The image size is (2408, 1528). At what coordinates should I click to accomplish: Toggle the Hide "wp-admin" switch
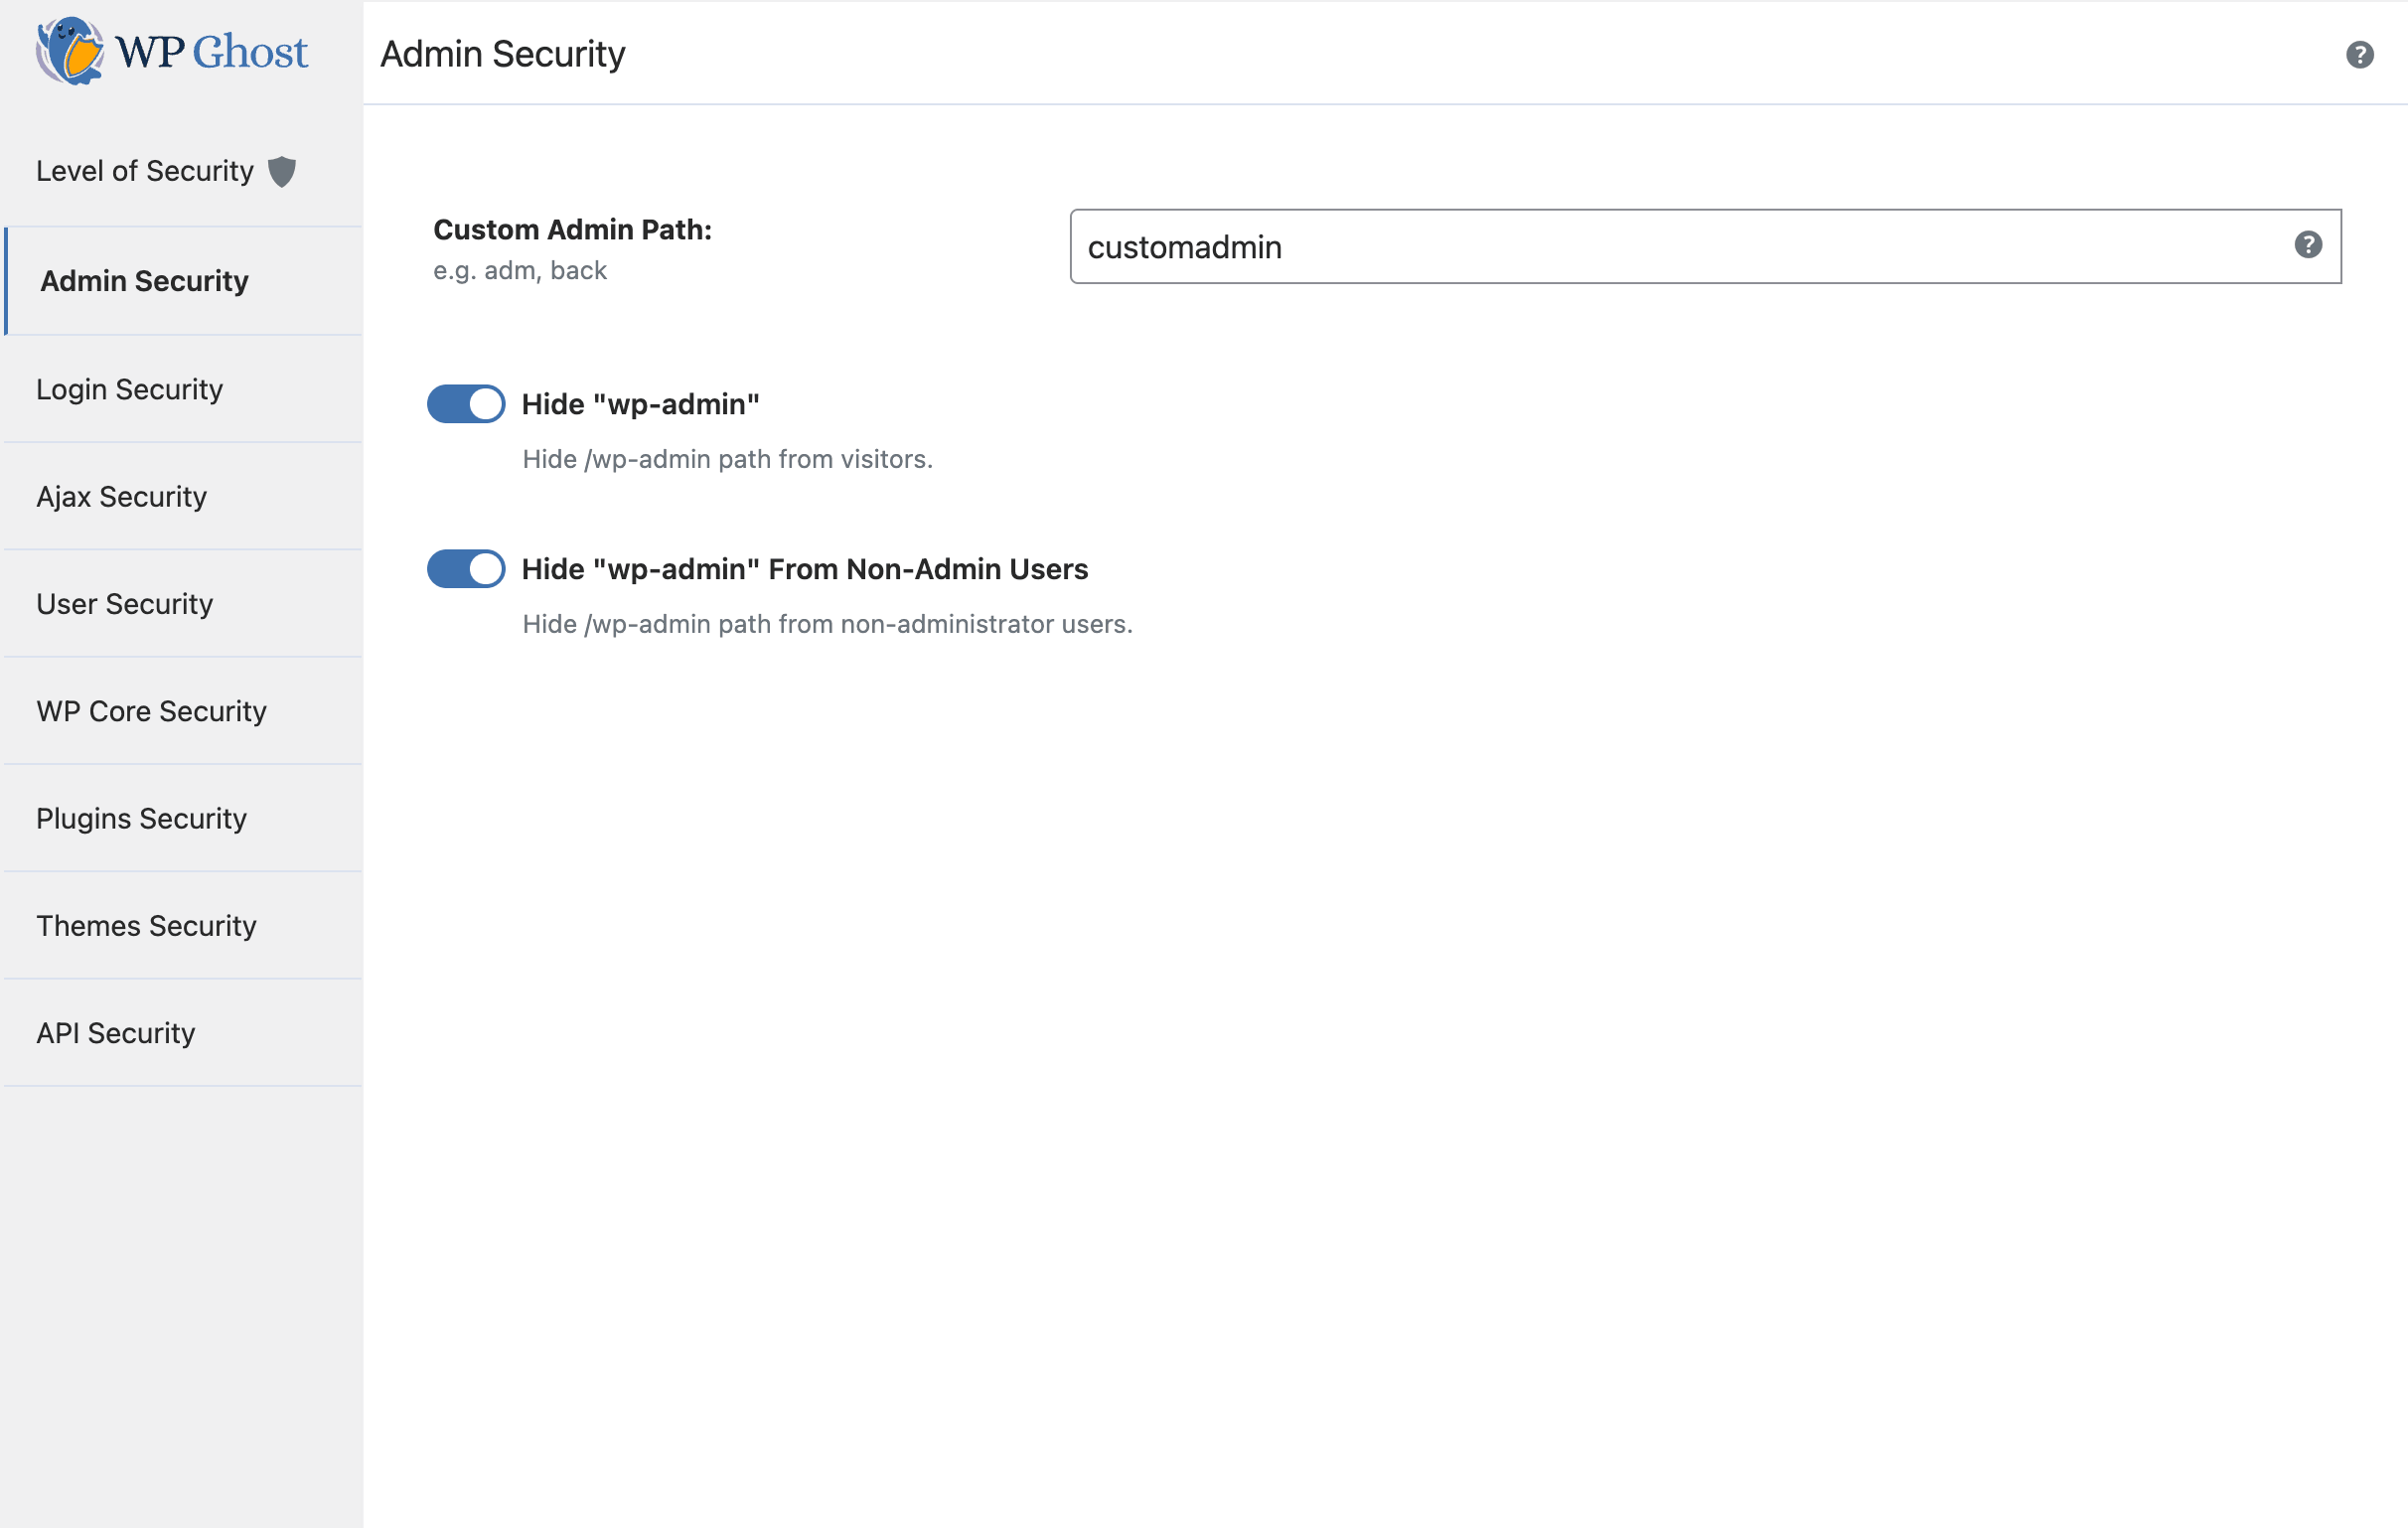[x=466, y=404]
